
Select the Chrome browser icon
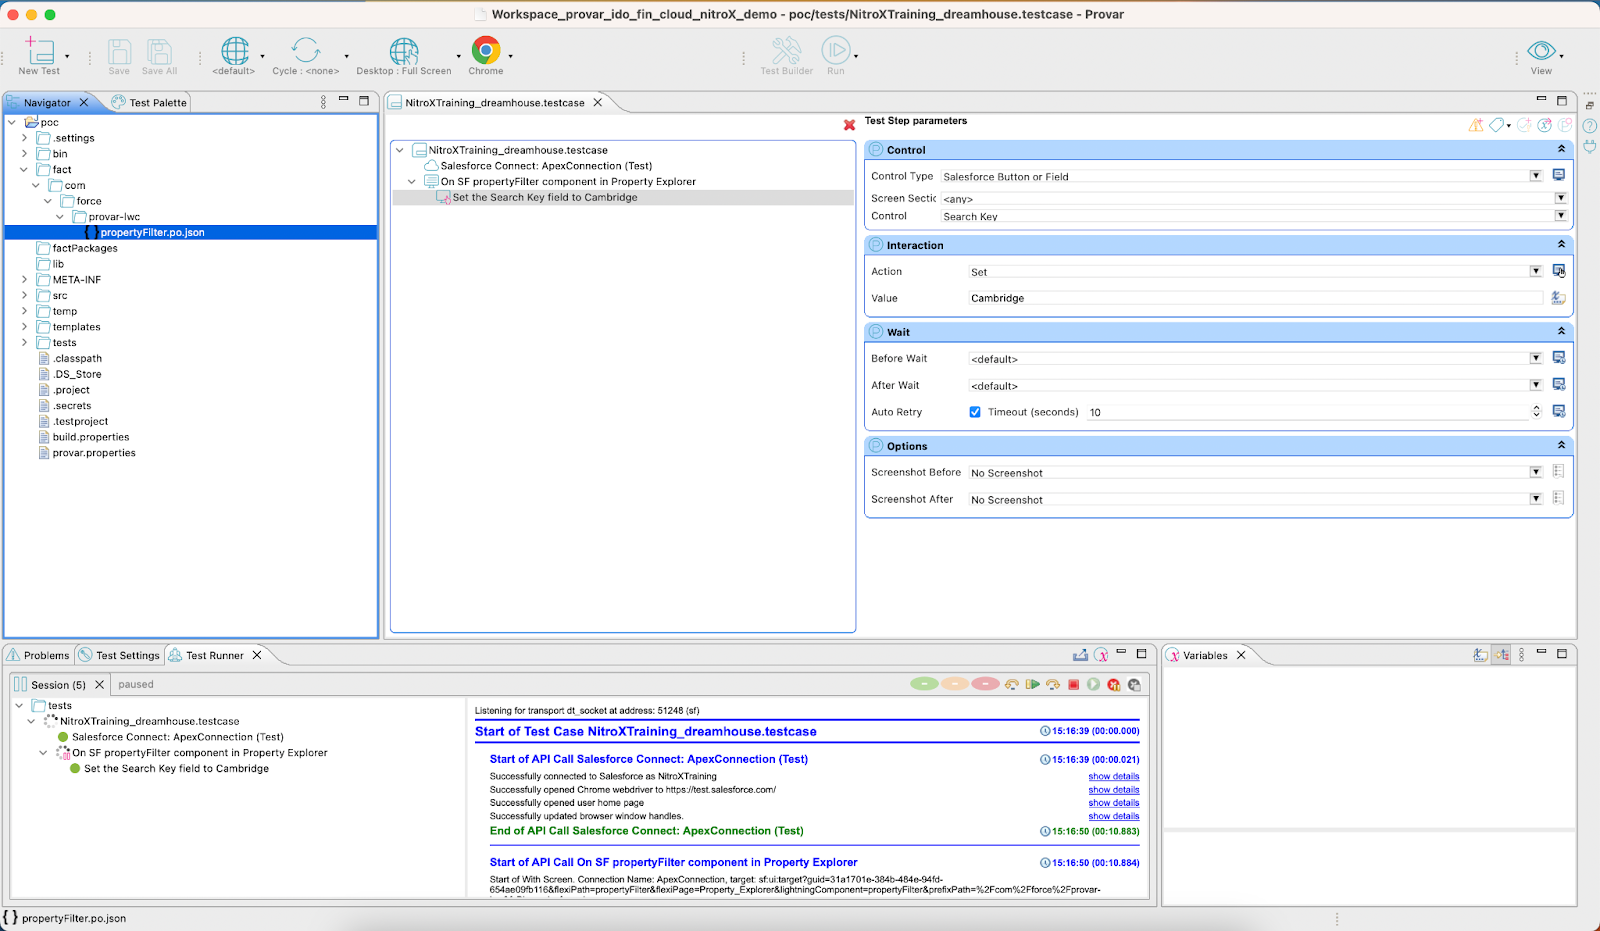486,50
